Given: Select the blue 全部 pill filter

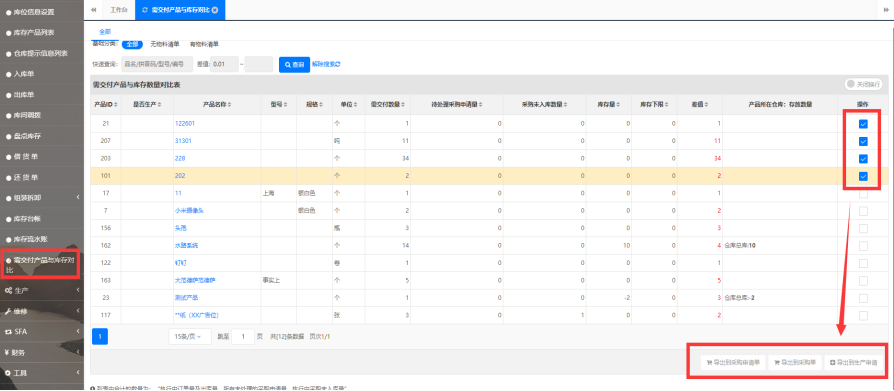Looking at the screenshot, I should 132,44.
